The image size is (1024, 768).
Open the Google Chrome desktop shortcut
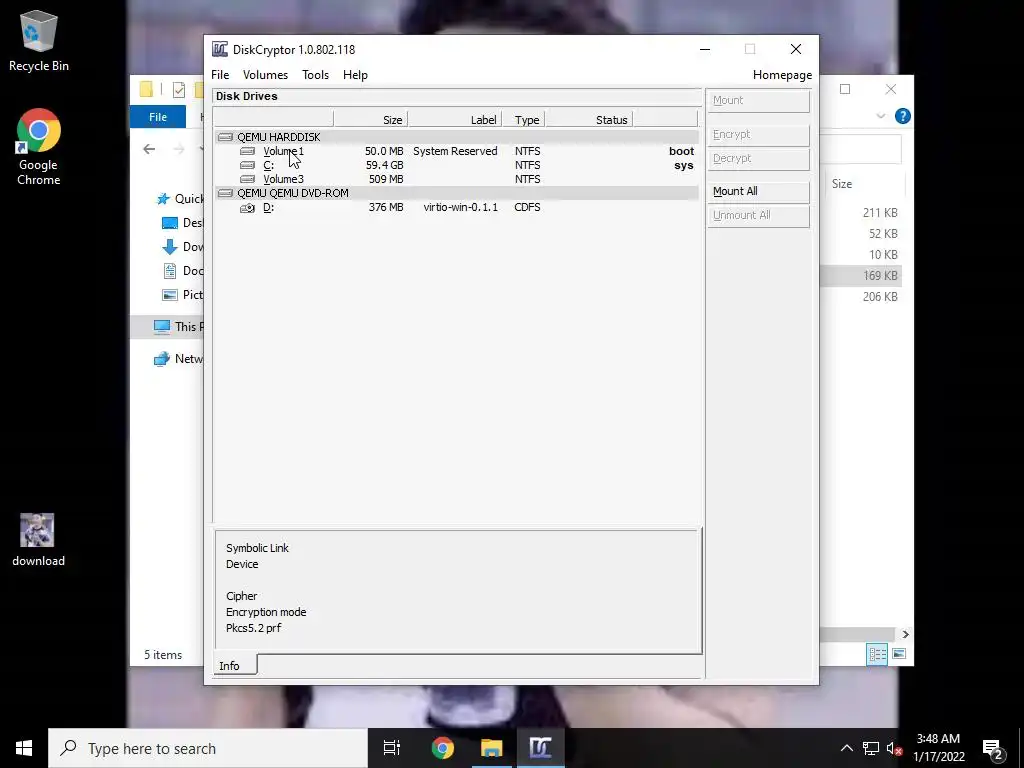pyautogui.click(x=39, y=147)
